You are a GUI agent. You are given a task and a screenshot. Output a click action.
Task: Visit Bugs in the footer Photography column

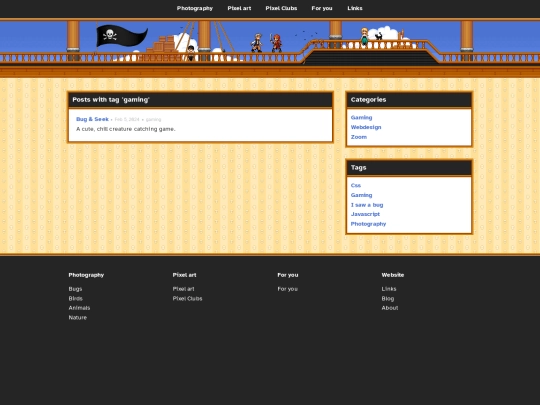pos(75,289)
